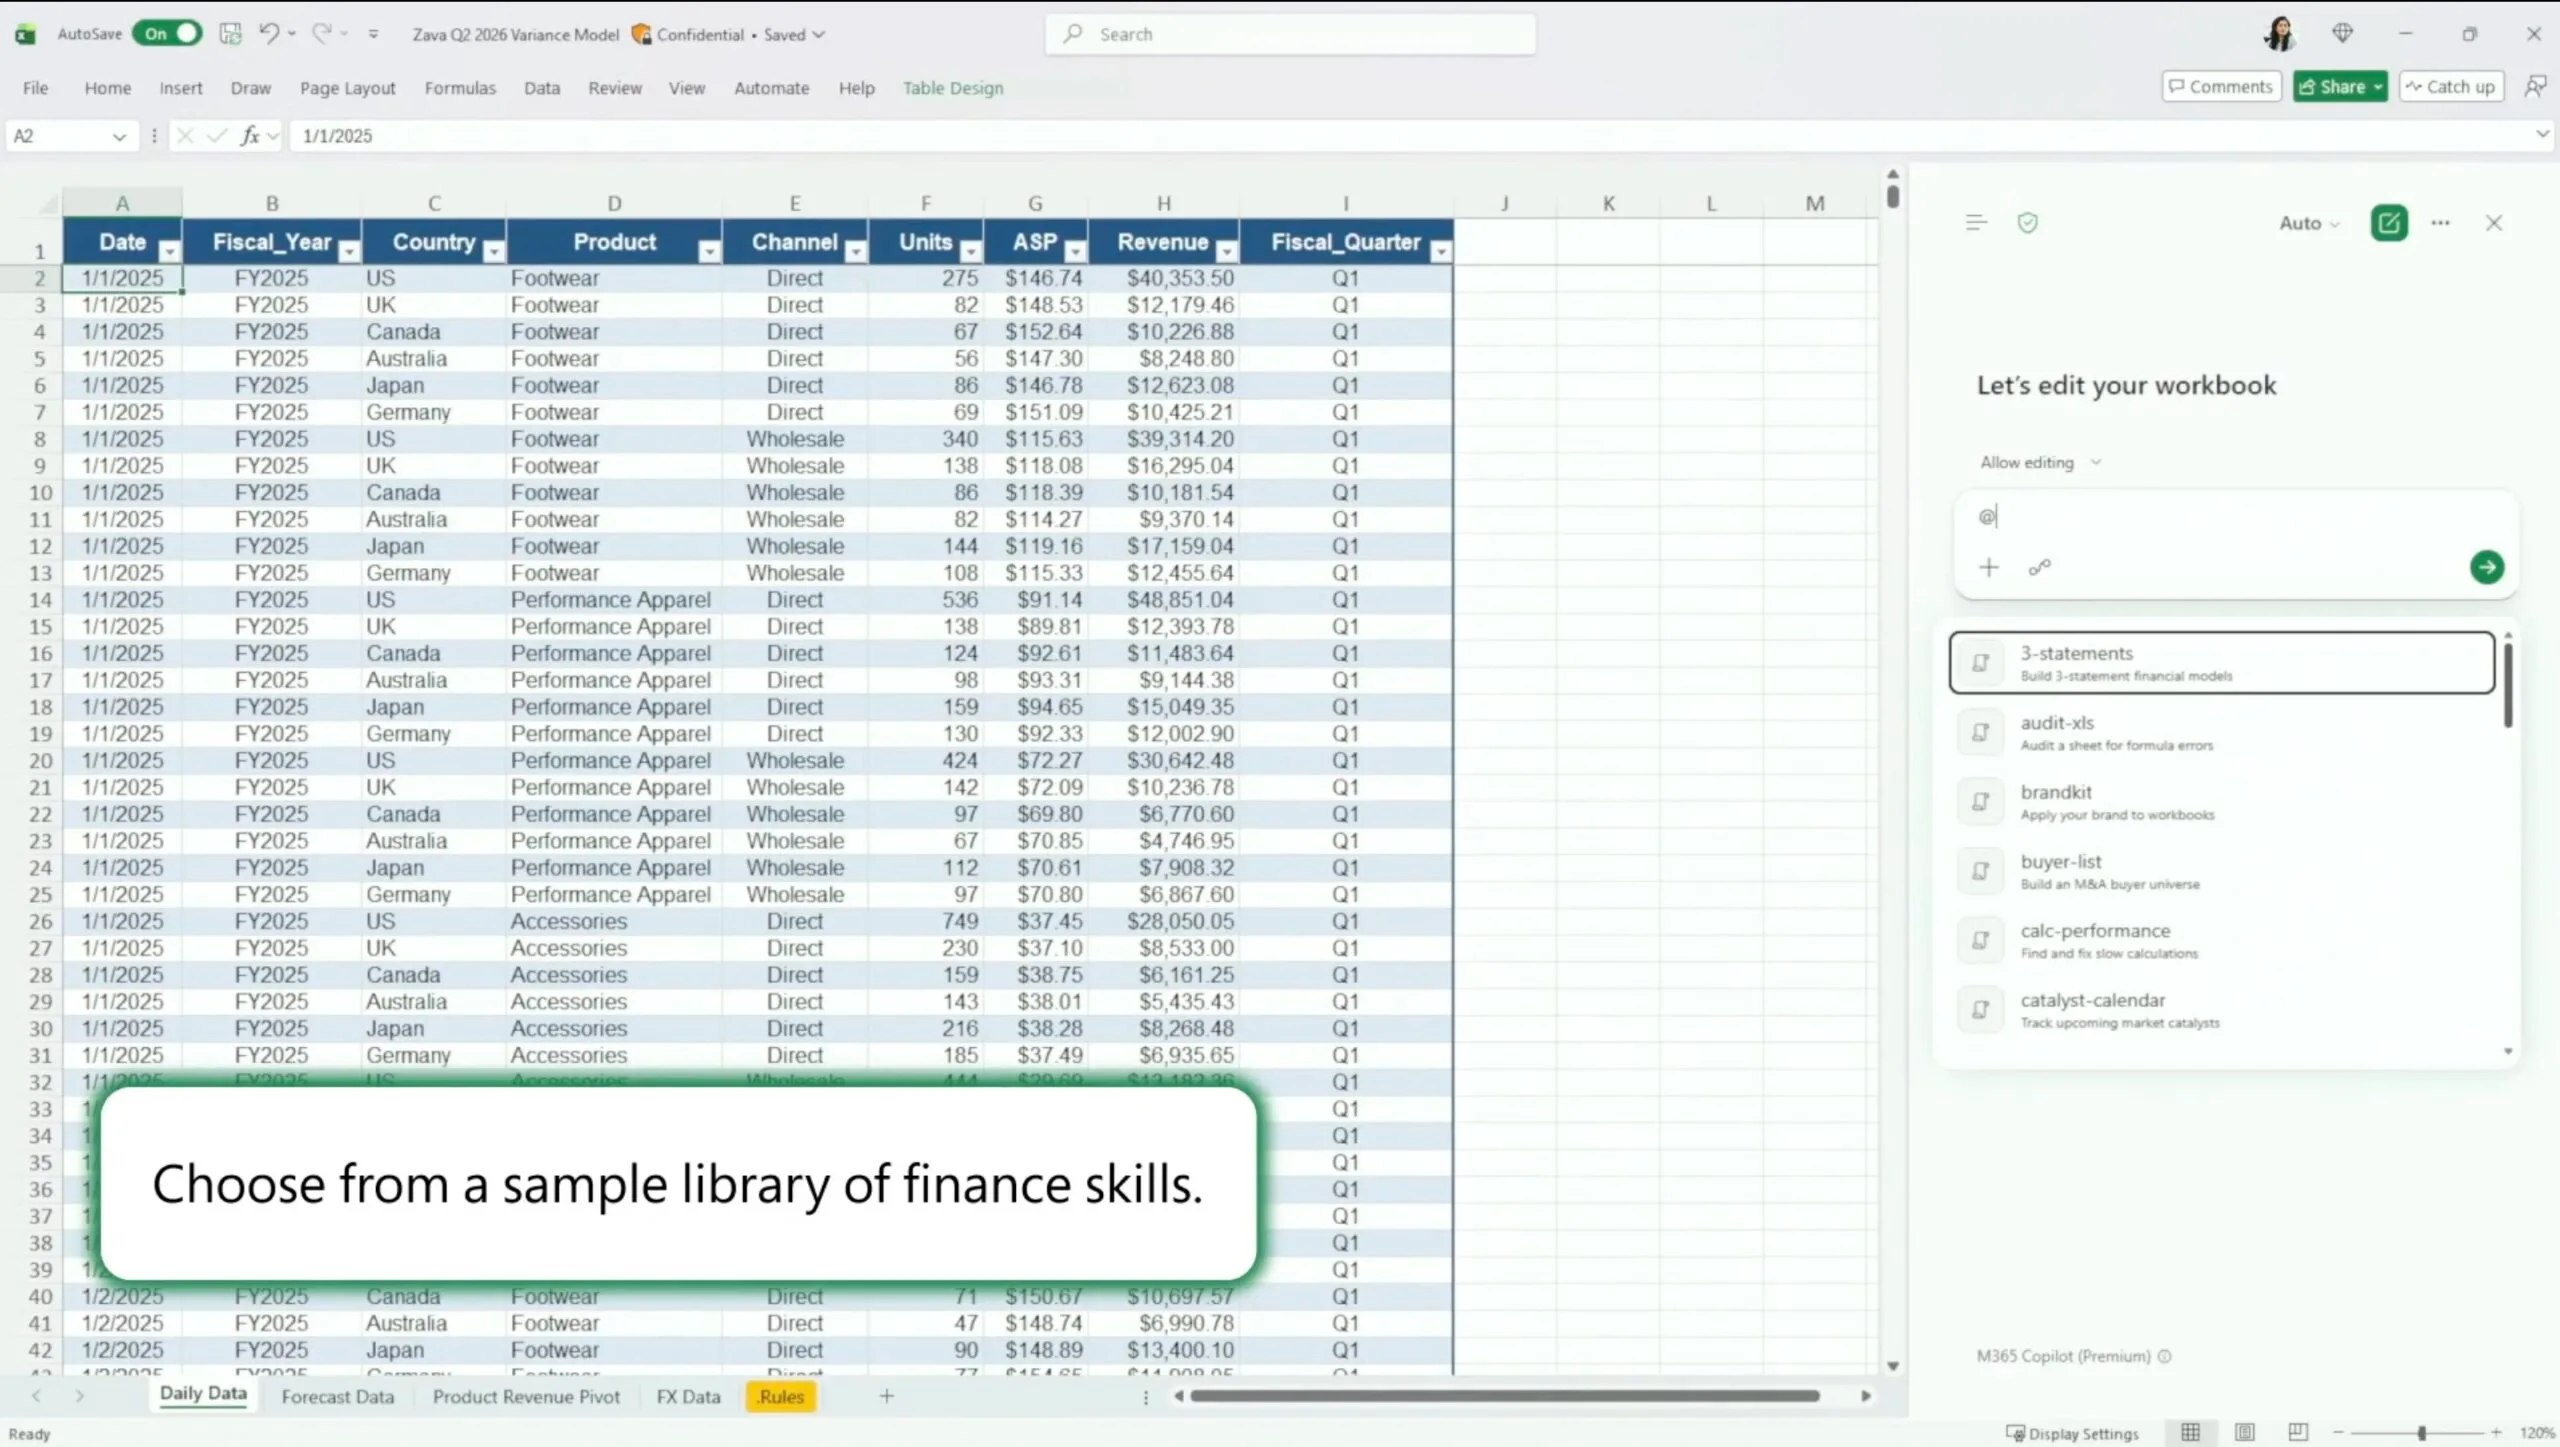
Task: Open the user profile picture
Action: (x=2279, y=33)
